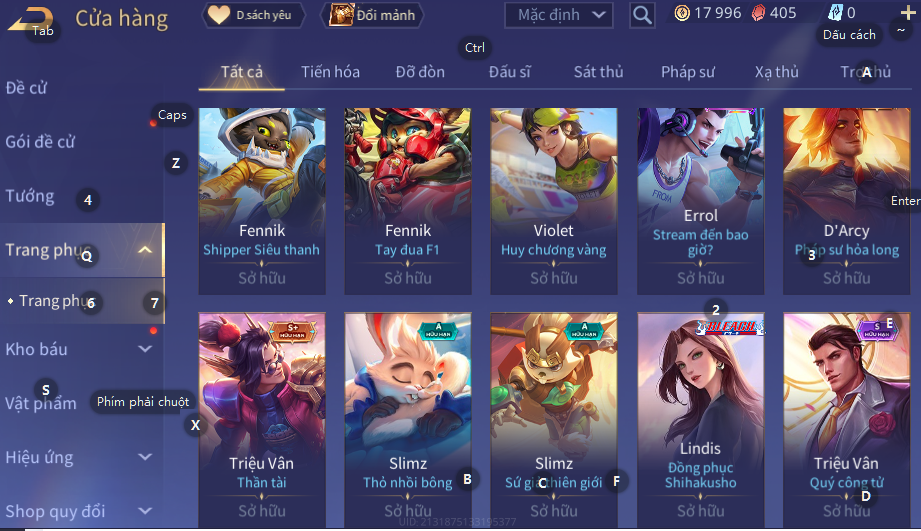This screenshot has width=921, height=531.
Task: Expand the Shop quy đổi section
Action: tap(144, 511)
